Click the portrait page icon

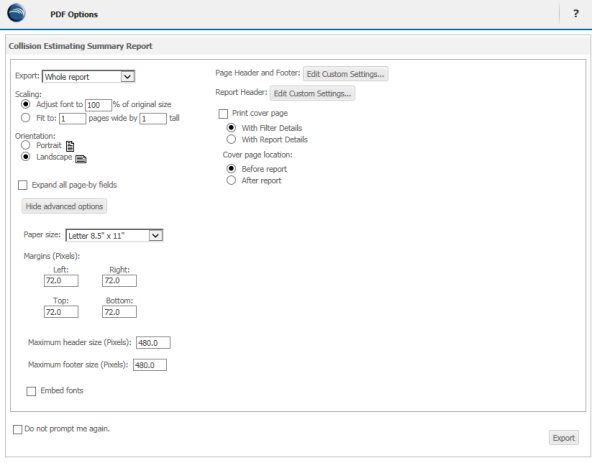click(70, 146)
